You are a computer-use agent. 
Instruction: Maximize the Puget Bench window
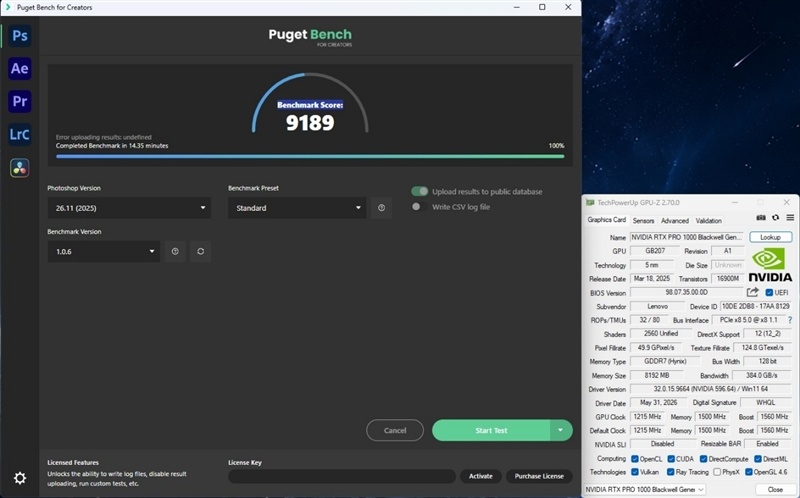click(542, 7)
